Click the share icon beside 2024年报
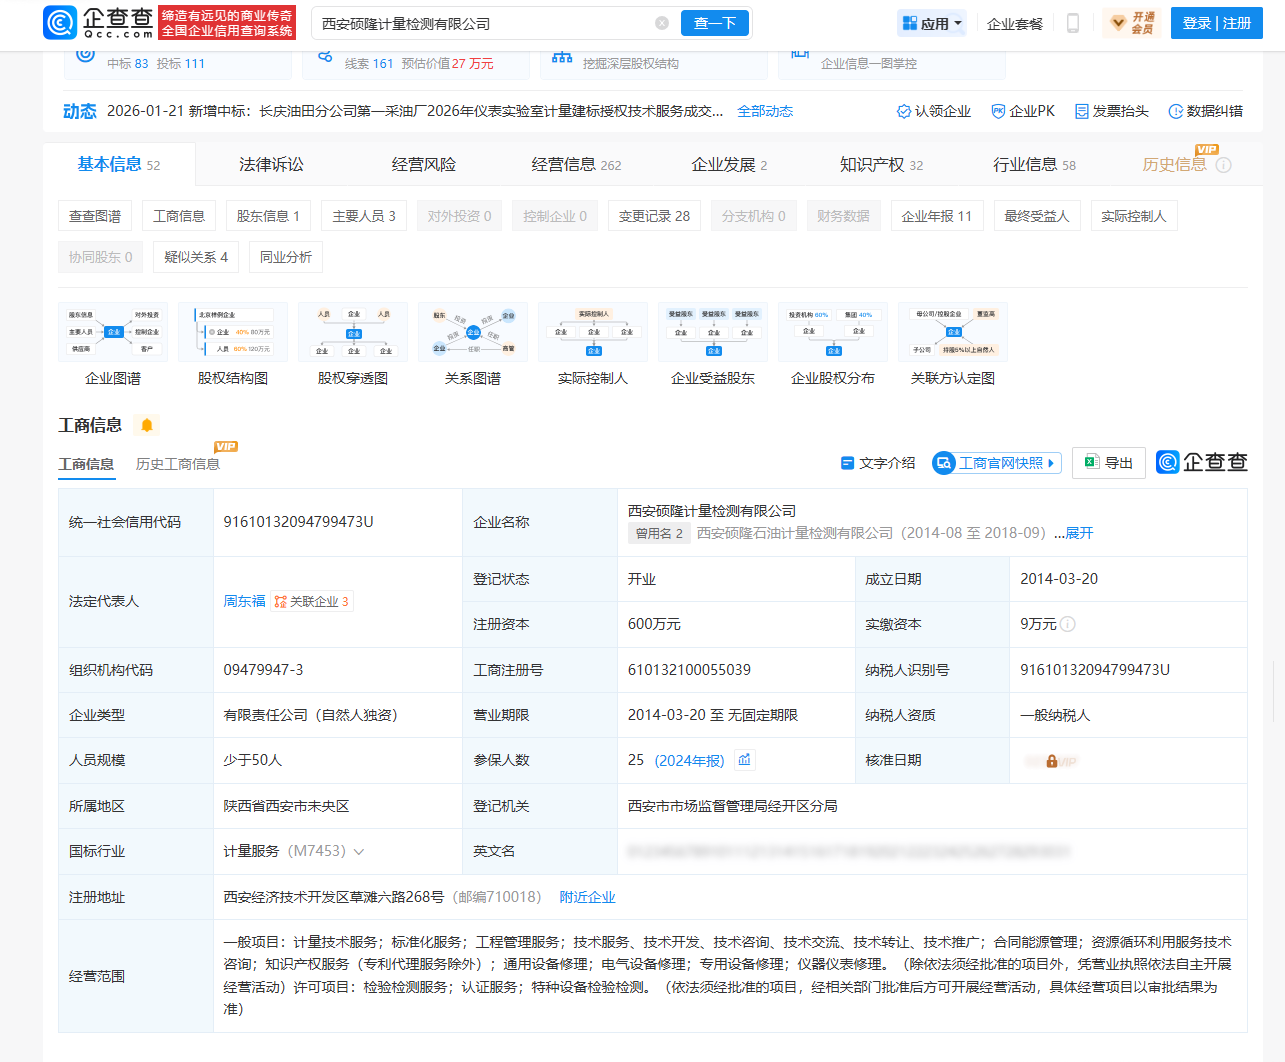The image size is (1285, 1062). pyautogui.click(x=744, y=760)
